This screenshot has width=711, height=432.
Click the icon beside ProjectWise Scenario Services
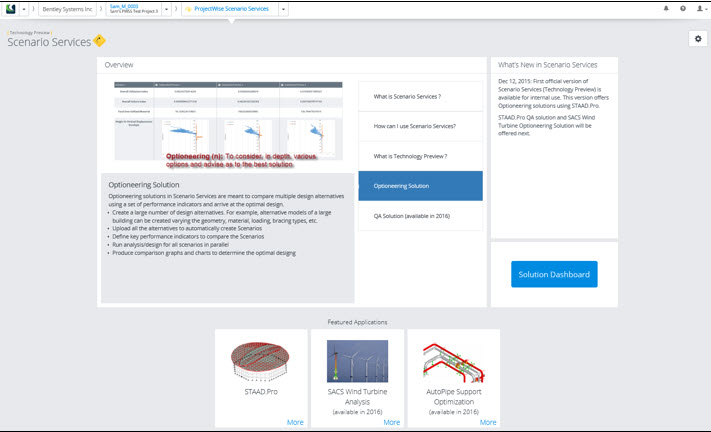point(188,9)
